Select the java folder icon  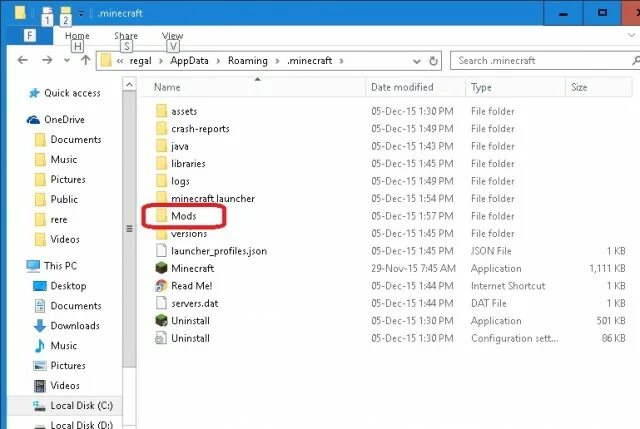pyautogui.click(x=162, y=146)
